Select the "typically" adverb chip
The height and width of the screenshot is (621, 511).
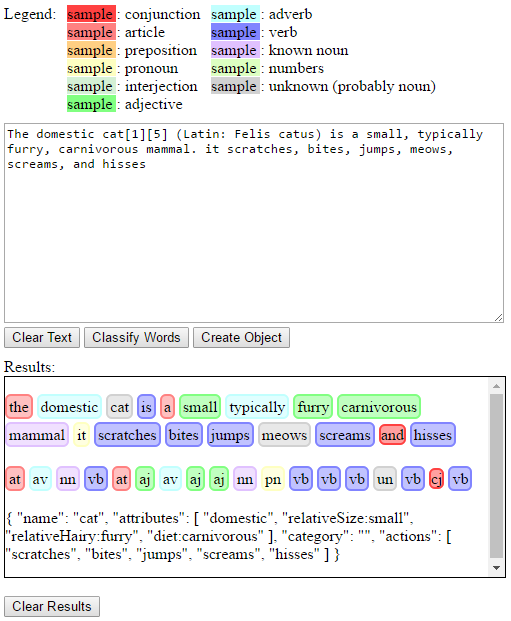[x=257, y=407]
